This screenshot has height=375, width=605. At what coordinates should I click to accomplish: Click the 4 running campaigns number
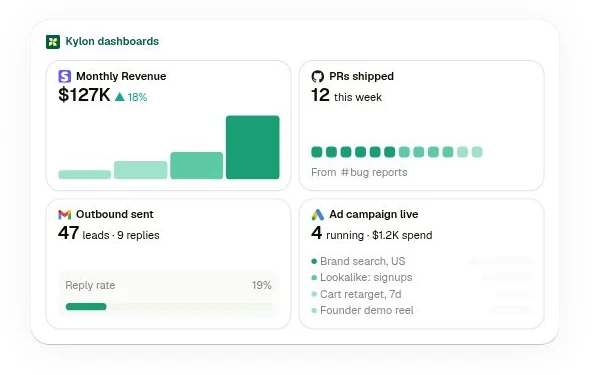[x=316, y=233]
